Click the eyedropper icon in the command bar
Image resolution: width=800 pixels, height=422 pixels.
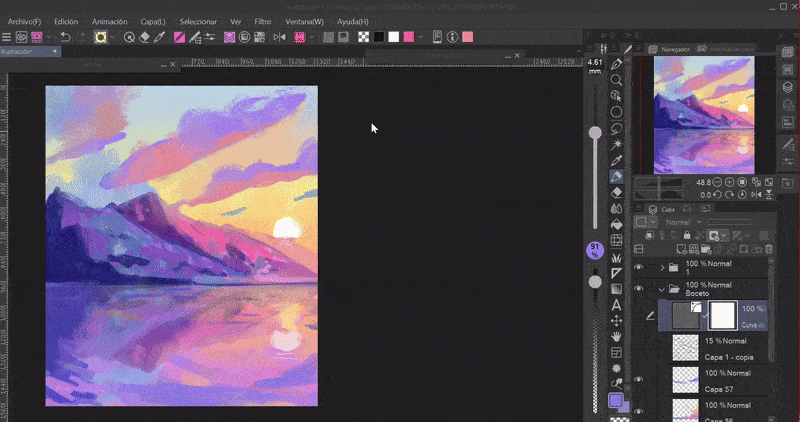point(159,37)
